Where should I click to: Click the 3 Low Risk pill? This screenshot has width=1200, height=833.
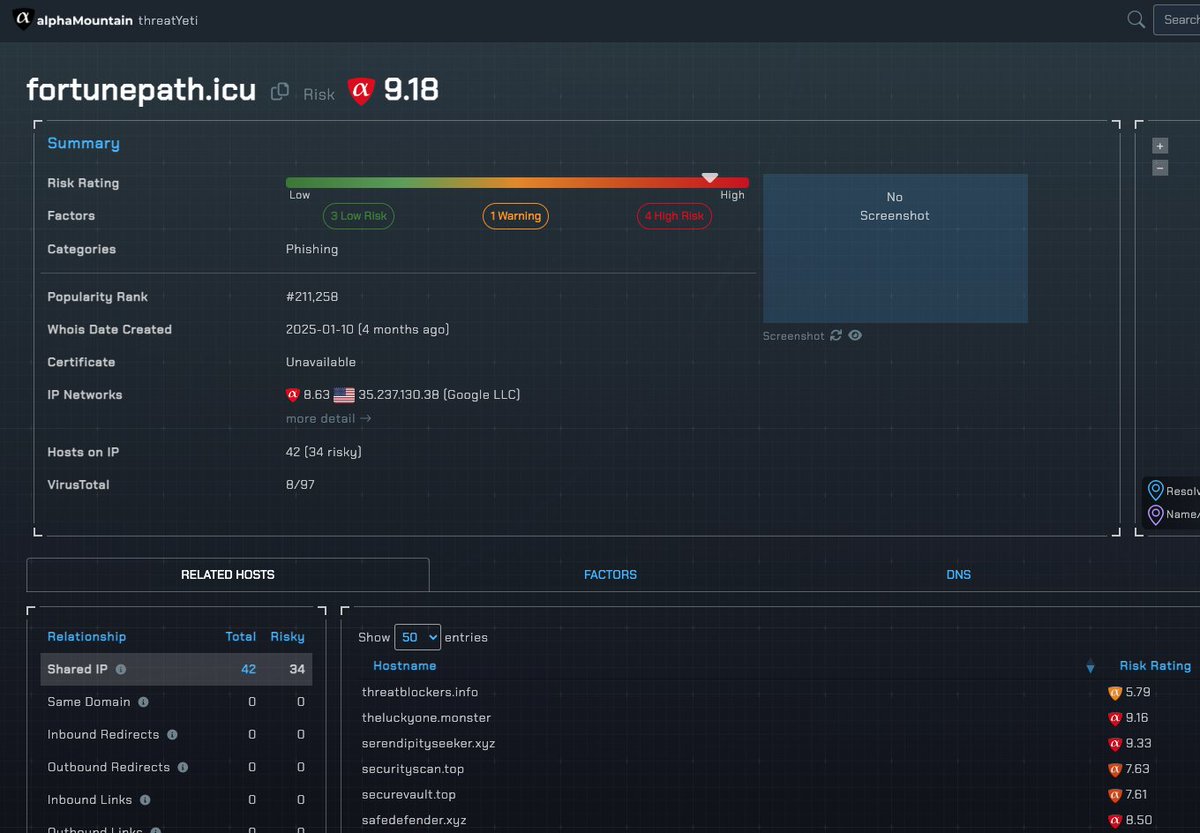[358, 216]
